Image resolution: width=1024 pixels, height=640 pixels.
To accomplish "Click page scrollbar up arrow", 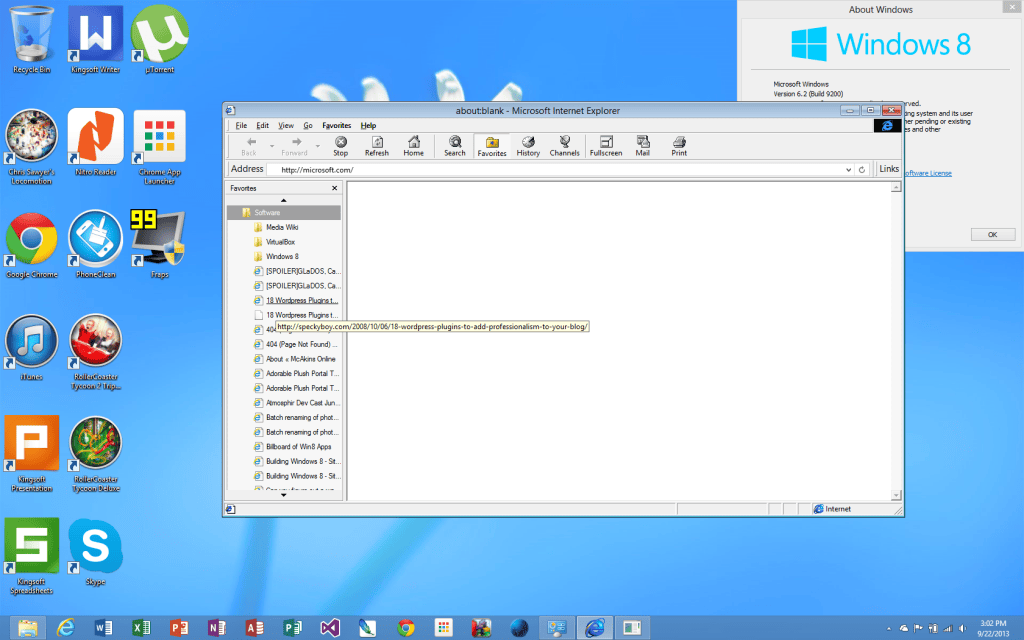I will [896, 187].
